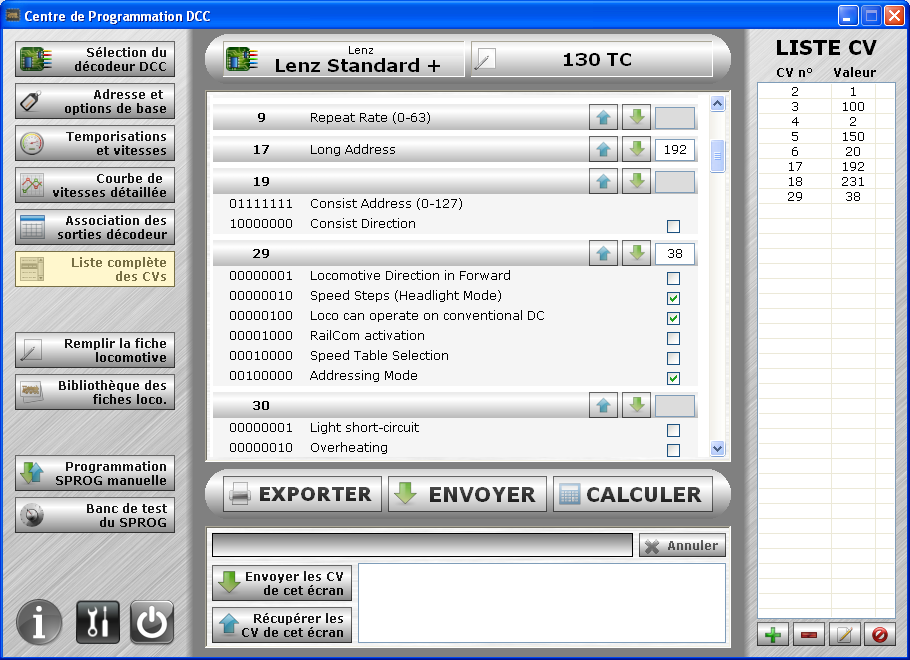The height and width of the screenshot is (660, 910).
Task: Click the programming progress bar
Action: coord(422,545)
